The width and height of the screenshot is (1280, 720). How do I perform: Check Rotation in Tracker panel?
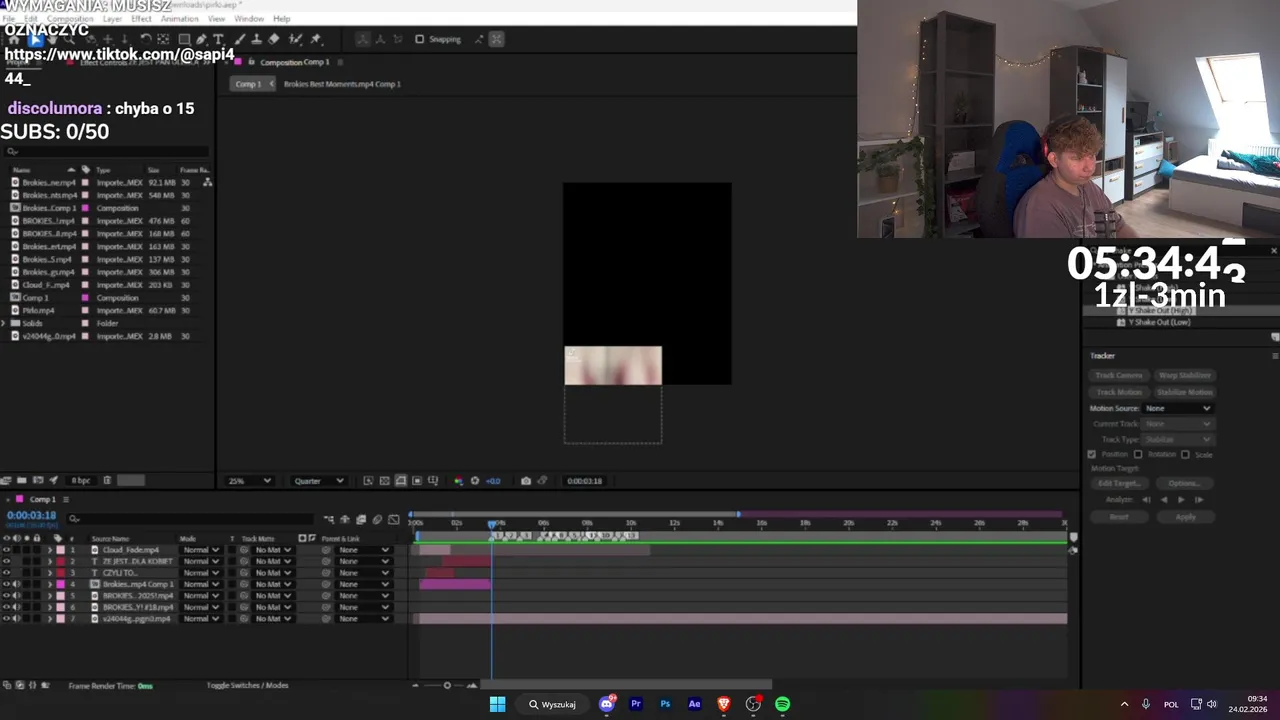pyautogui.click(x=1138, y=454)
